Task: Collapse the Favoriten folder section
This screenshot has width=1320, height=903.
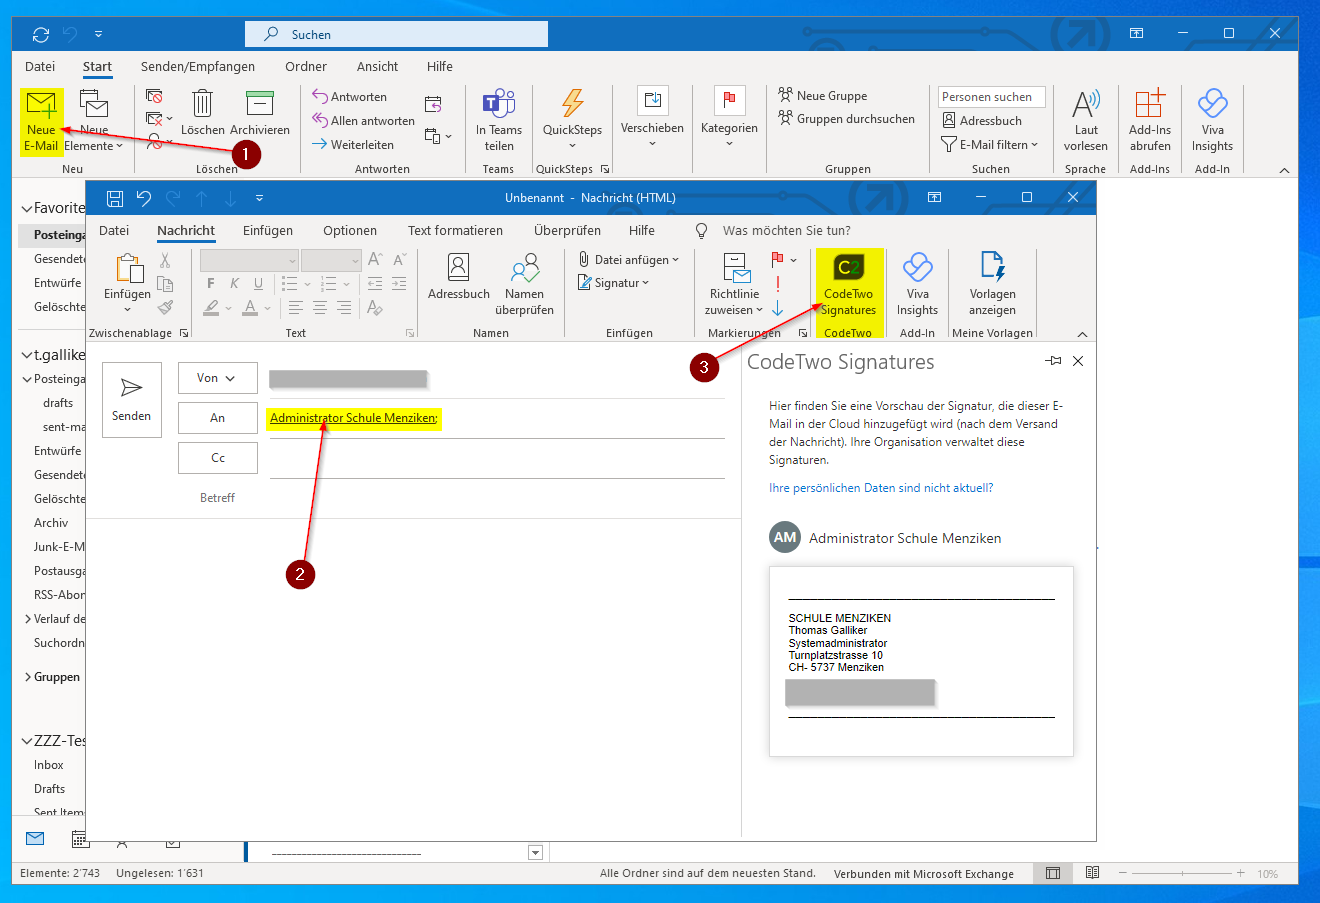Action: coord(27,209)
